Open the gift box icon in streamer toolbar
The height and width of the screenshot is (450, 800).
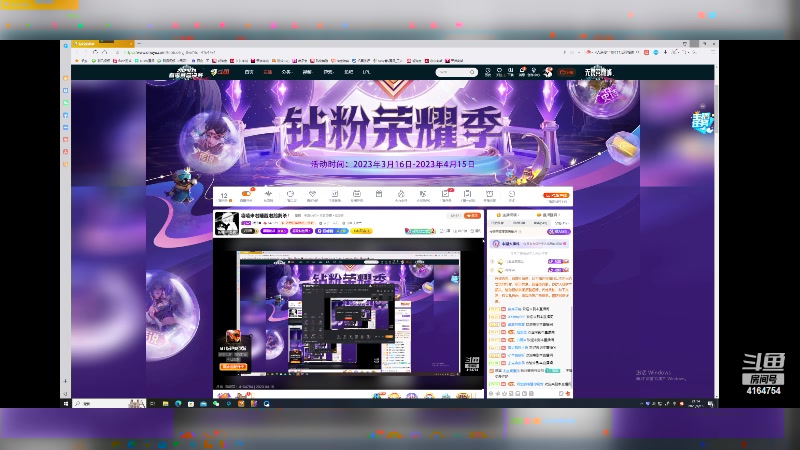click(379, 194)
